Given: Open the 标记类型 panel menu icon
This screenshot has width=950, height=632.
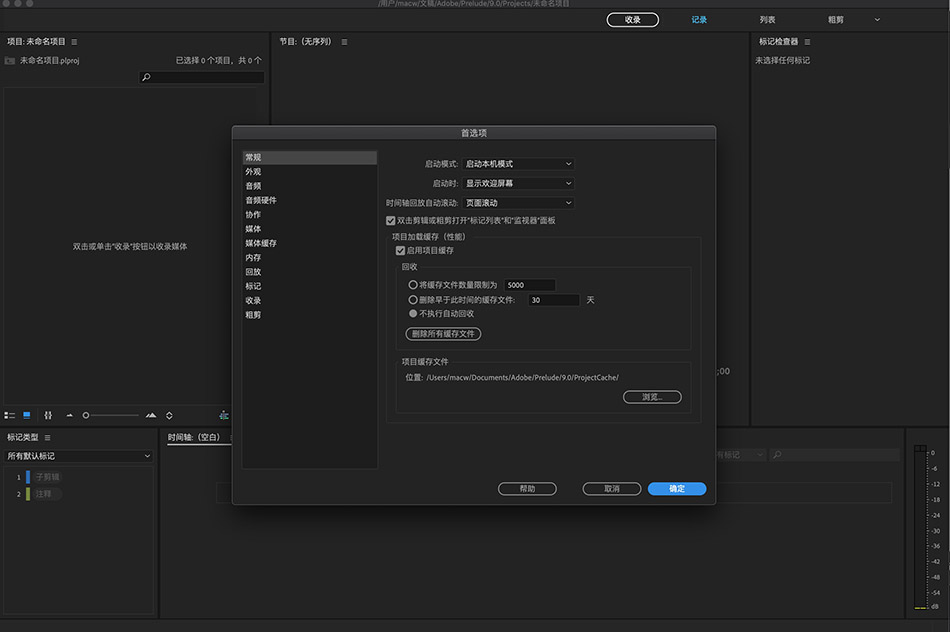Looking at the screenshot, I should point(47,437).
